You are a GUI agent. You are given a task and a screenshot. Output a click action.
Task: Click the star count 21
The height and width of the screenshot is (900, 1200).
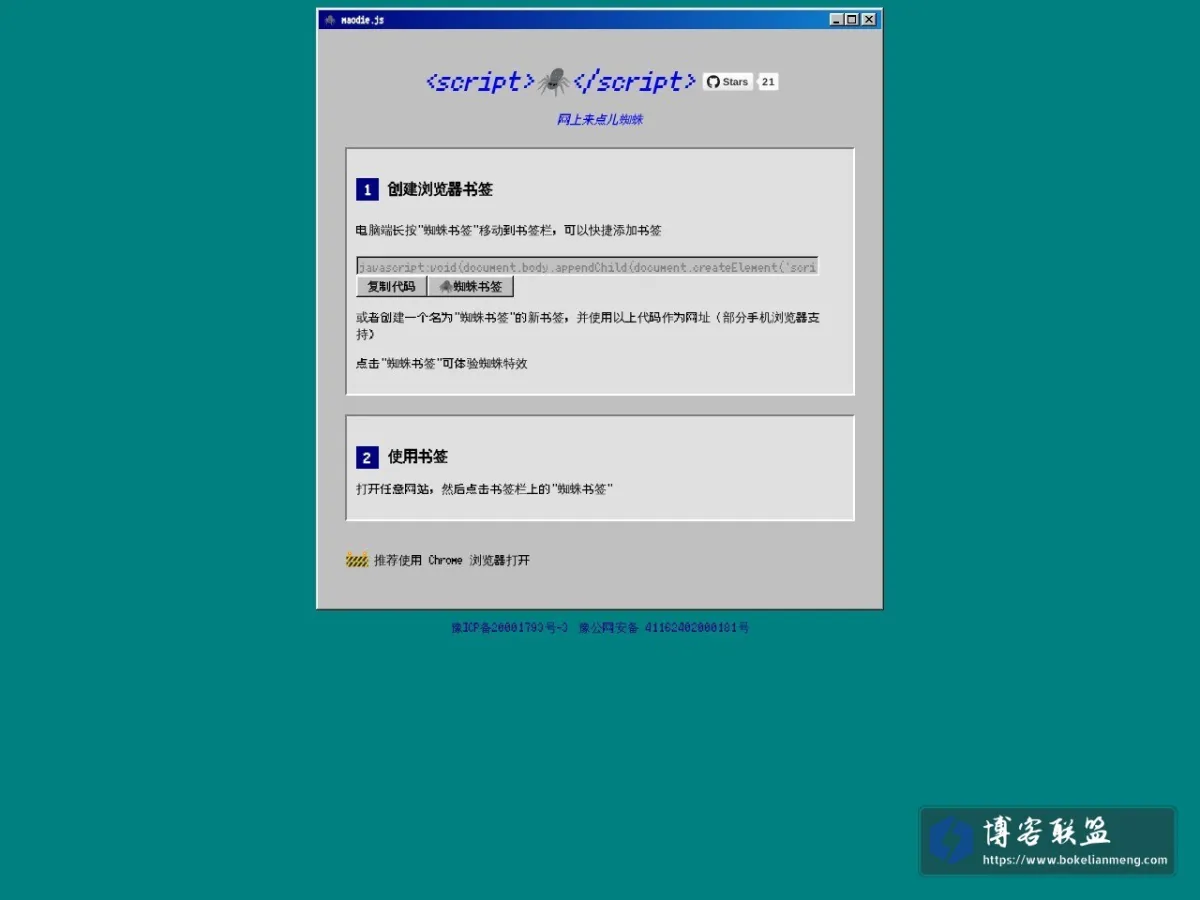point(768,82)
